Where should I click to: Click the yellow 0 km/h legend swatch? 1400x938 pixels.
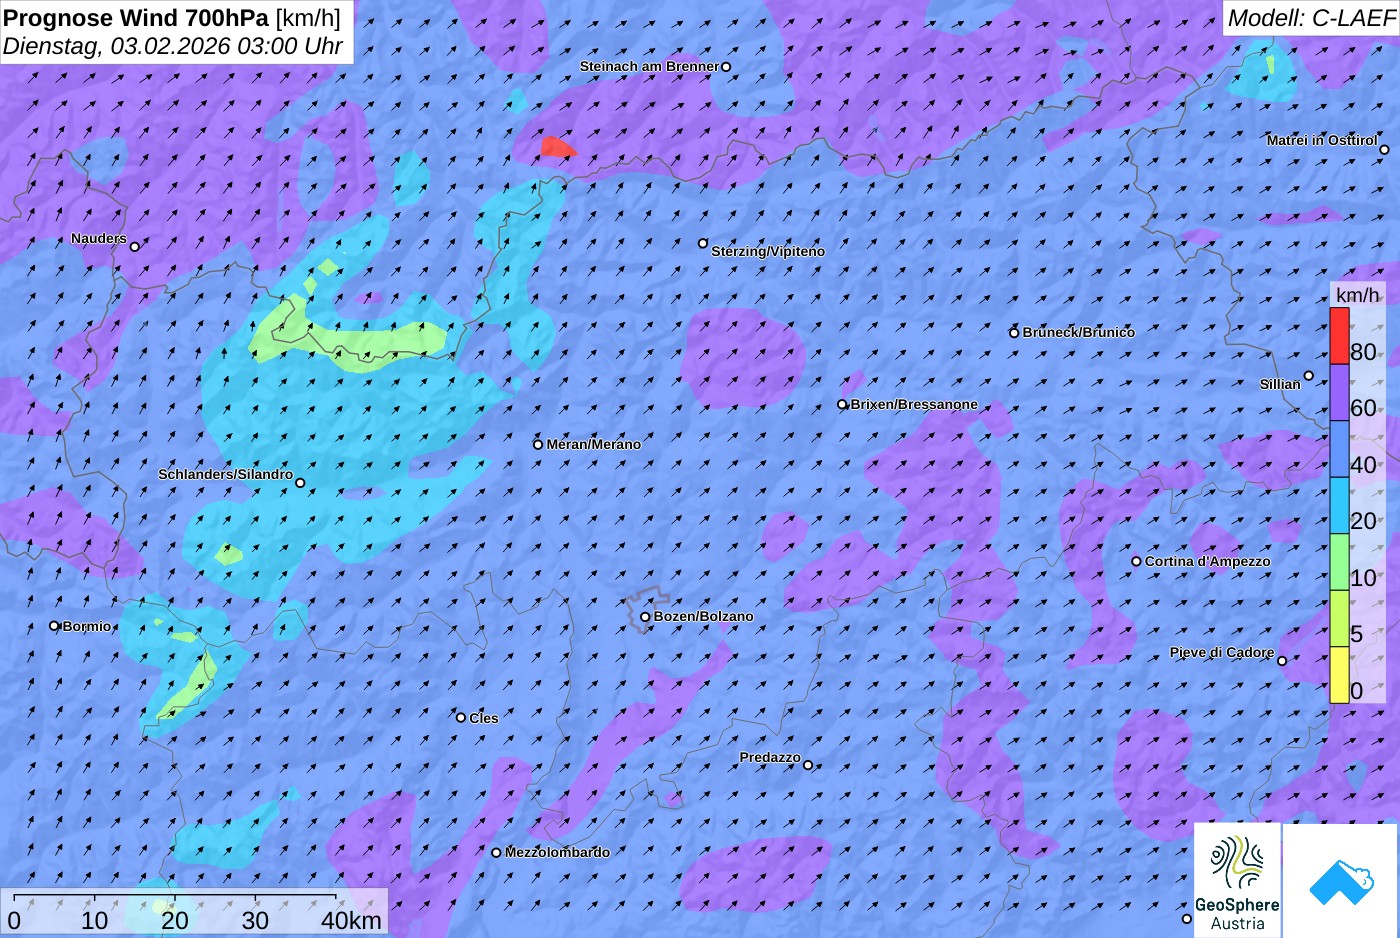pos(1339,675)
